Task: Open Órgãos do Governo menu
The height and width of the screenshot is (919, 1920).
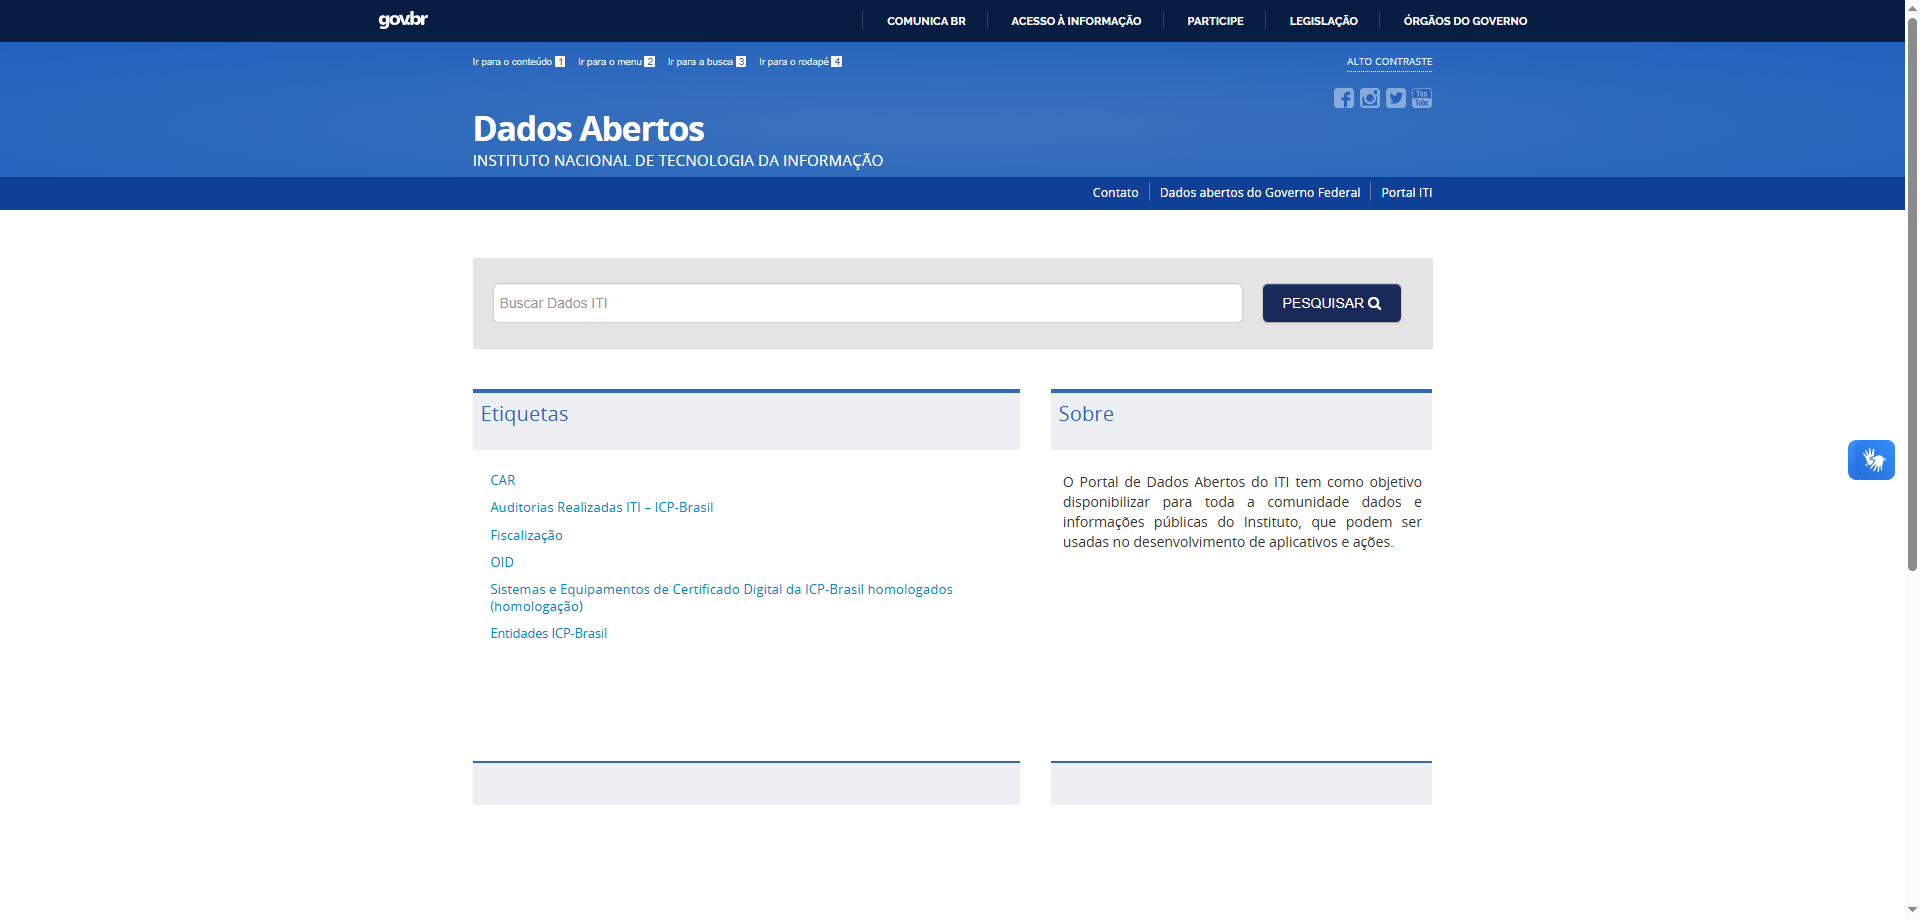Action: (x=1465, y=21)
